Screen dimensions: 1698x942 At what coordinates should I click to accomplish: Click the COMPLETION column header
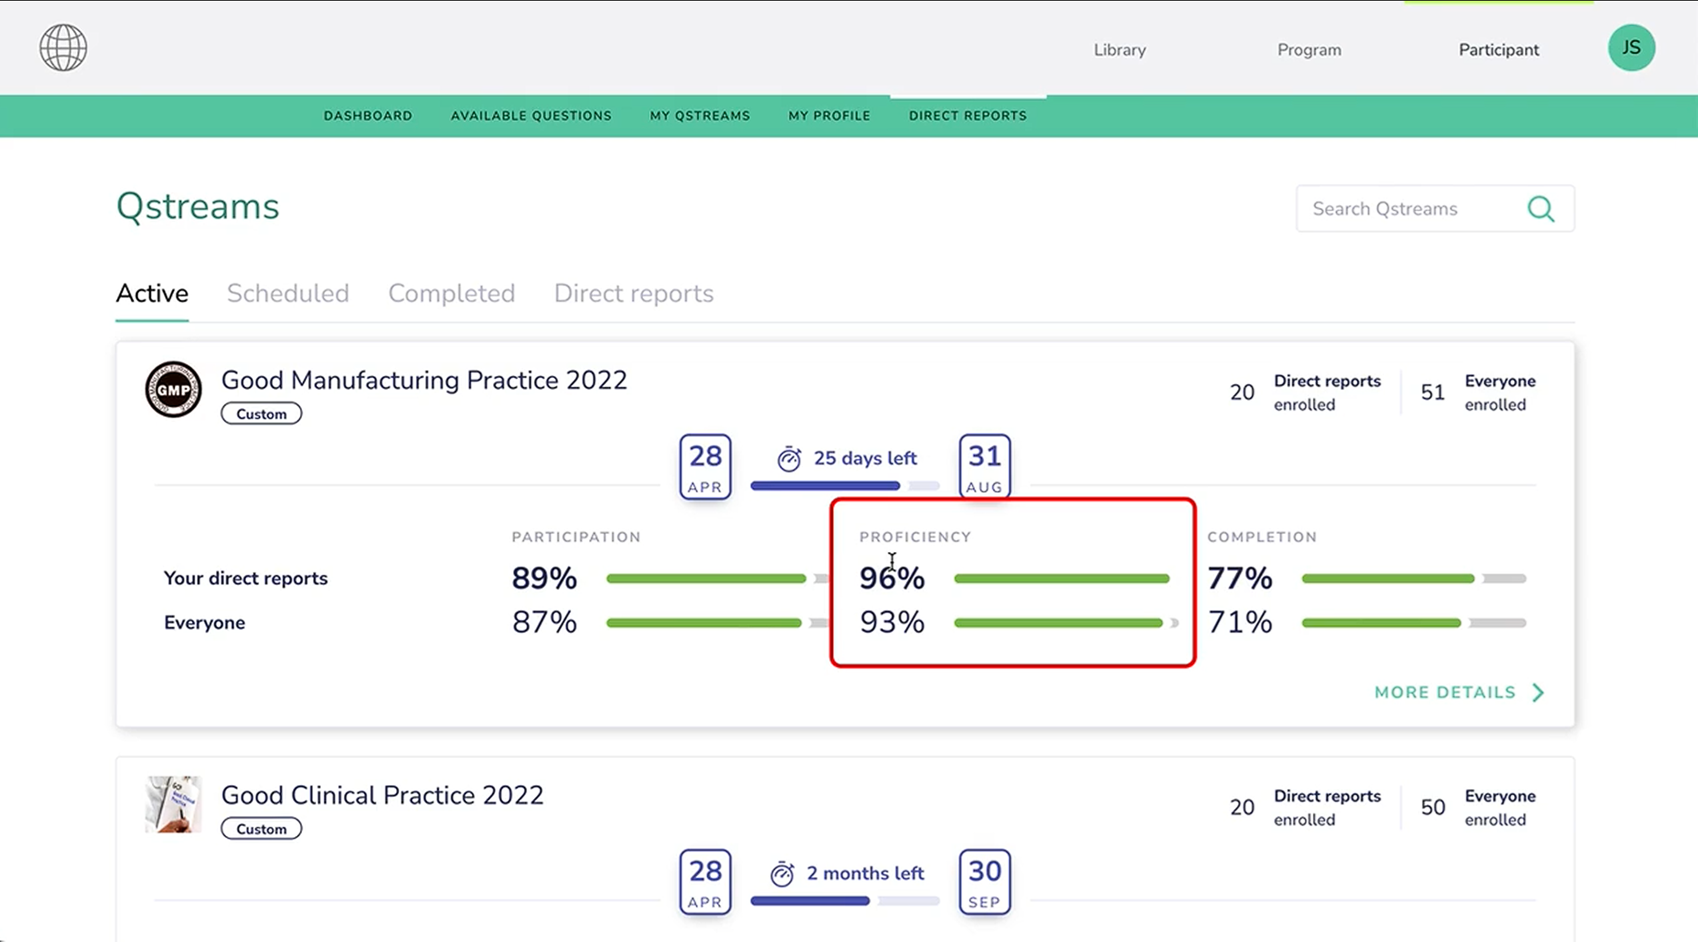tap(1262, 537)
